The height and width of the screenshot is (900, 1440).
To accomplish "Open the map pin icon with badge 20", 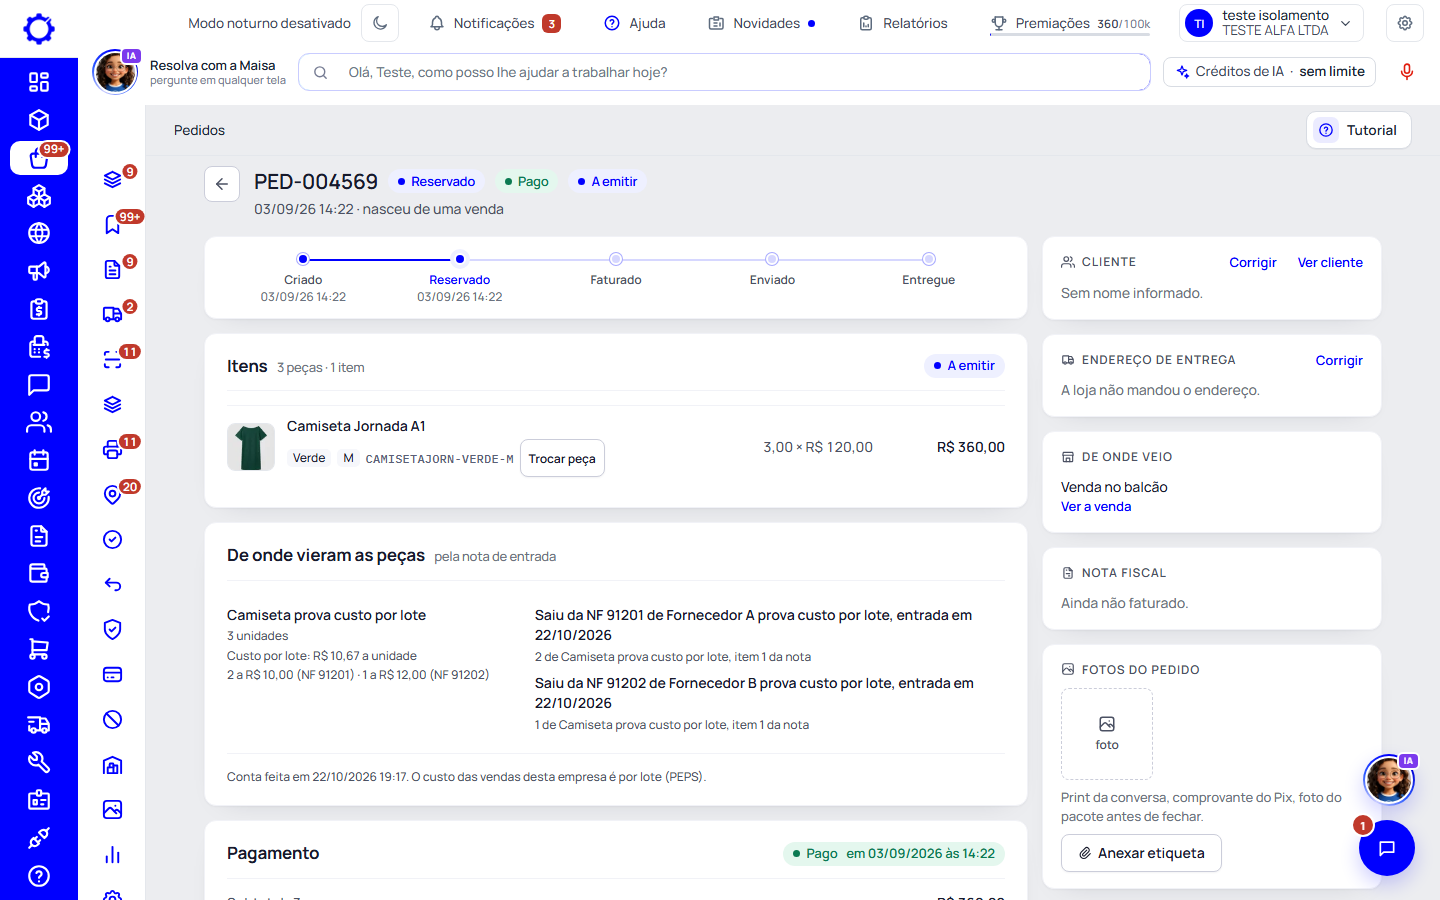I will (x=113, y=494).
